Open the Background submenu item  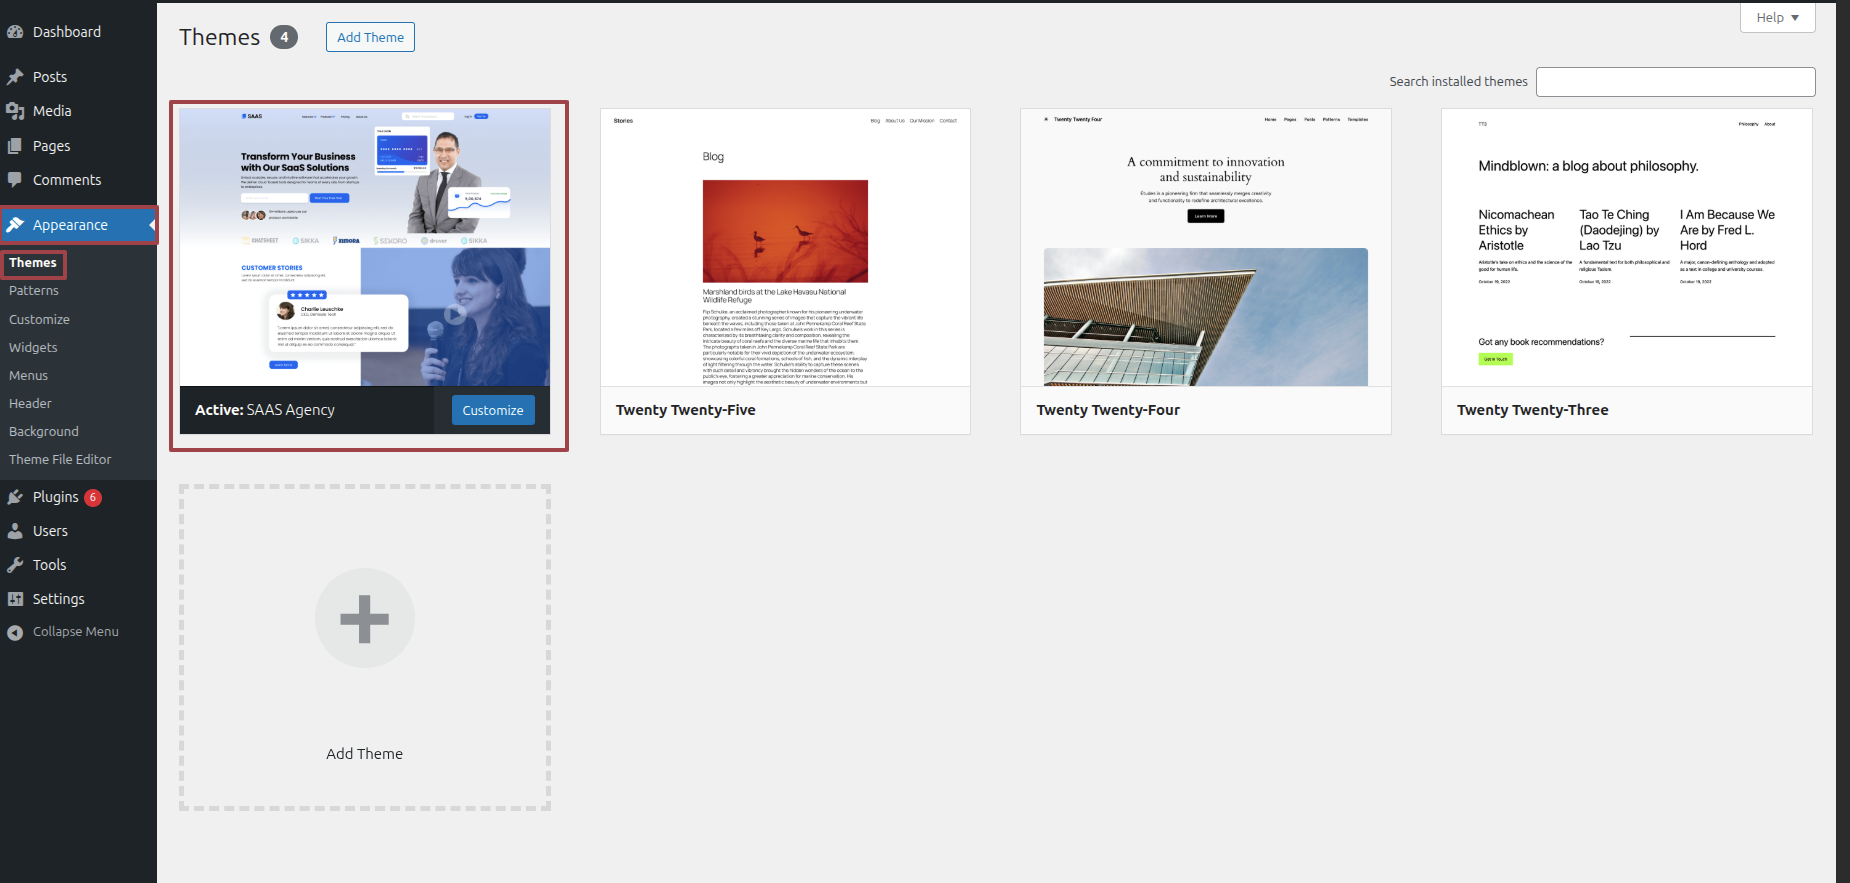[43, 432]
